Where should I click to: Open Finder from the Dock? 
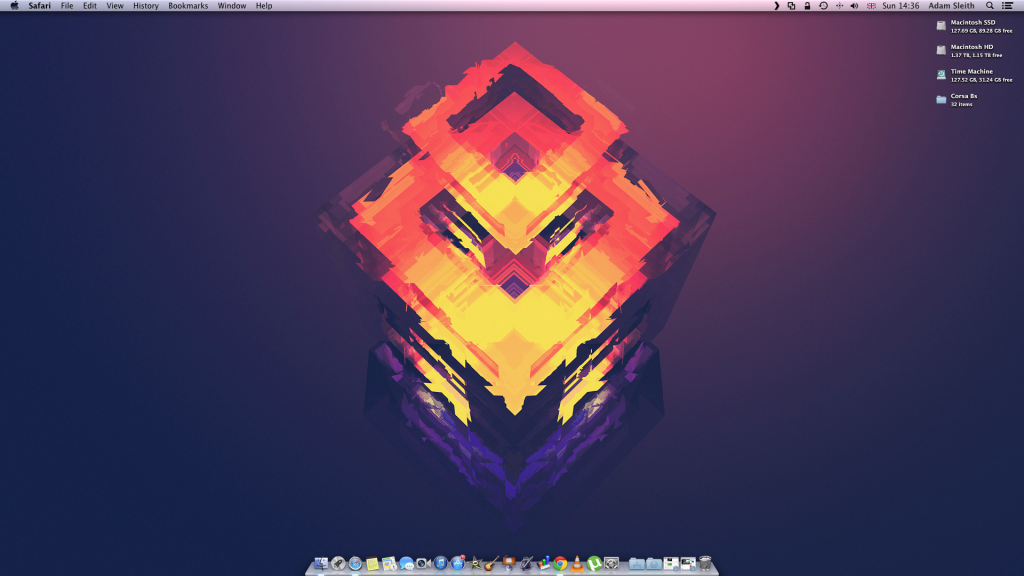point(321,563)
